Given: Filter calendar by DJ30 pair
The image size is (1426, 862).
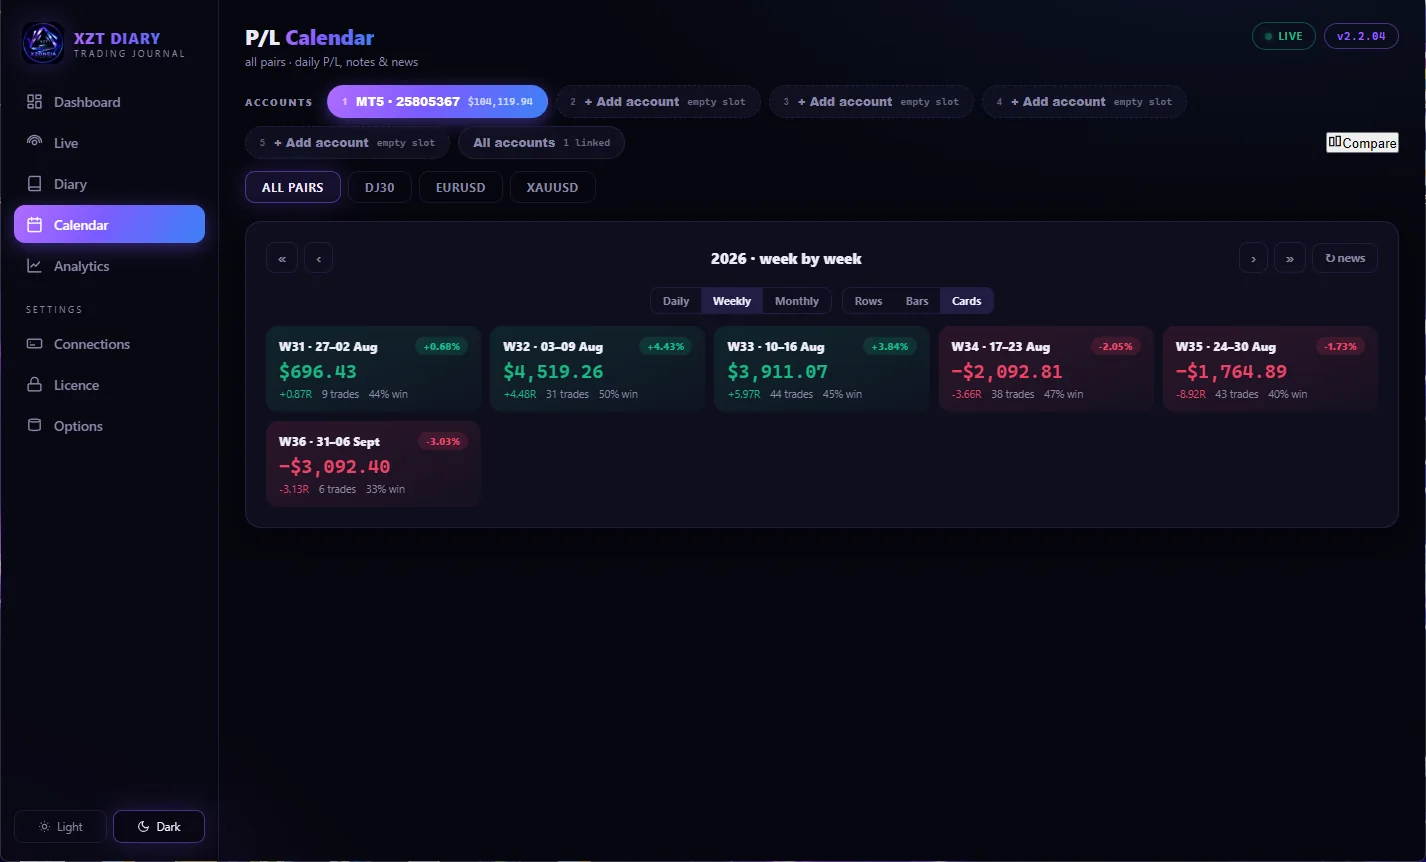Looking at the screenshot, I should [380, 187].
